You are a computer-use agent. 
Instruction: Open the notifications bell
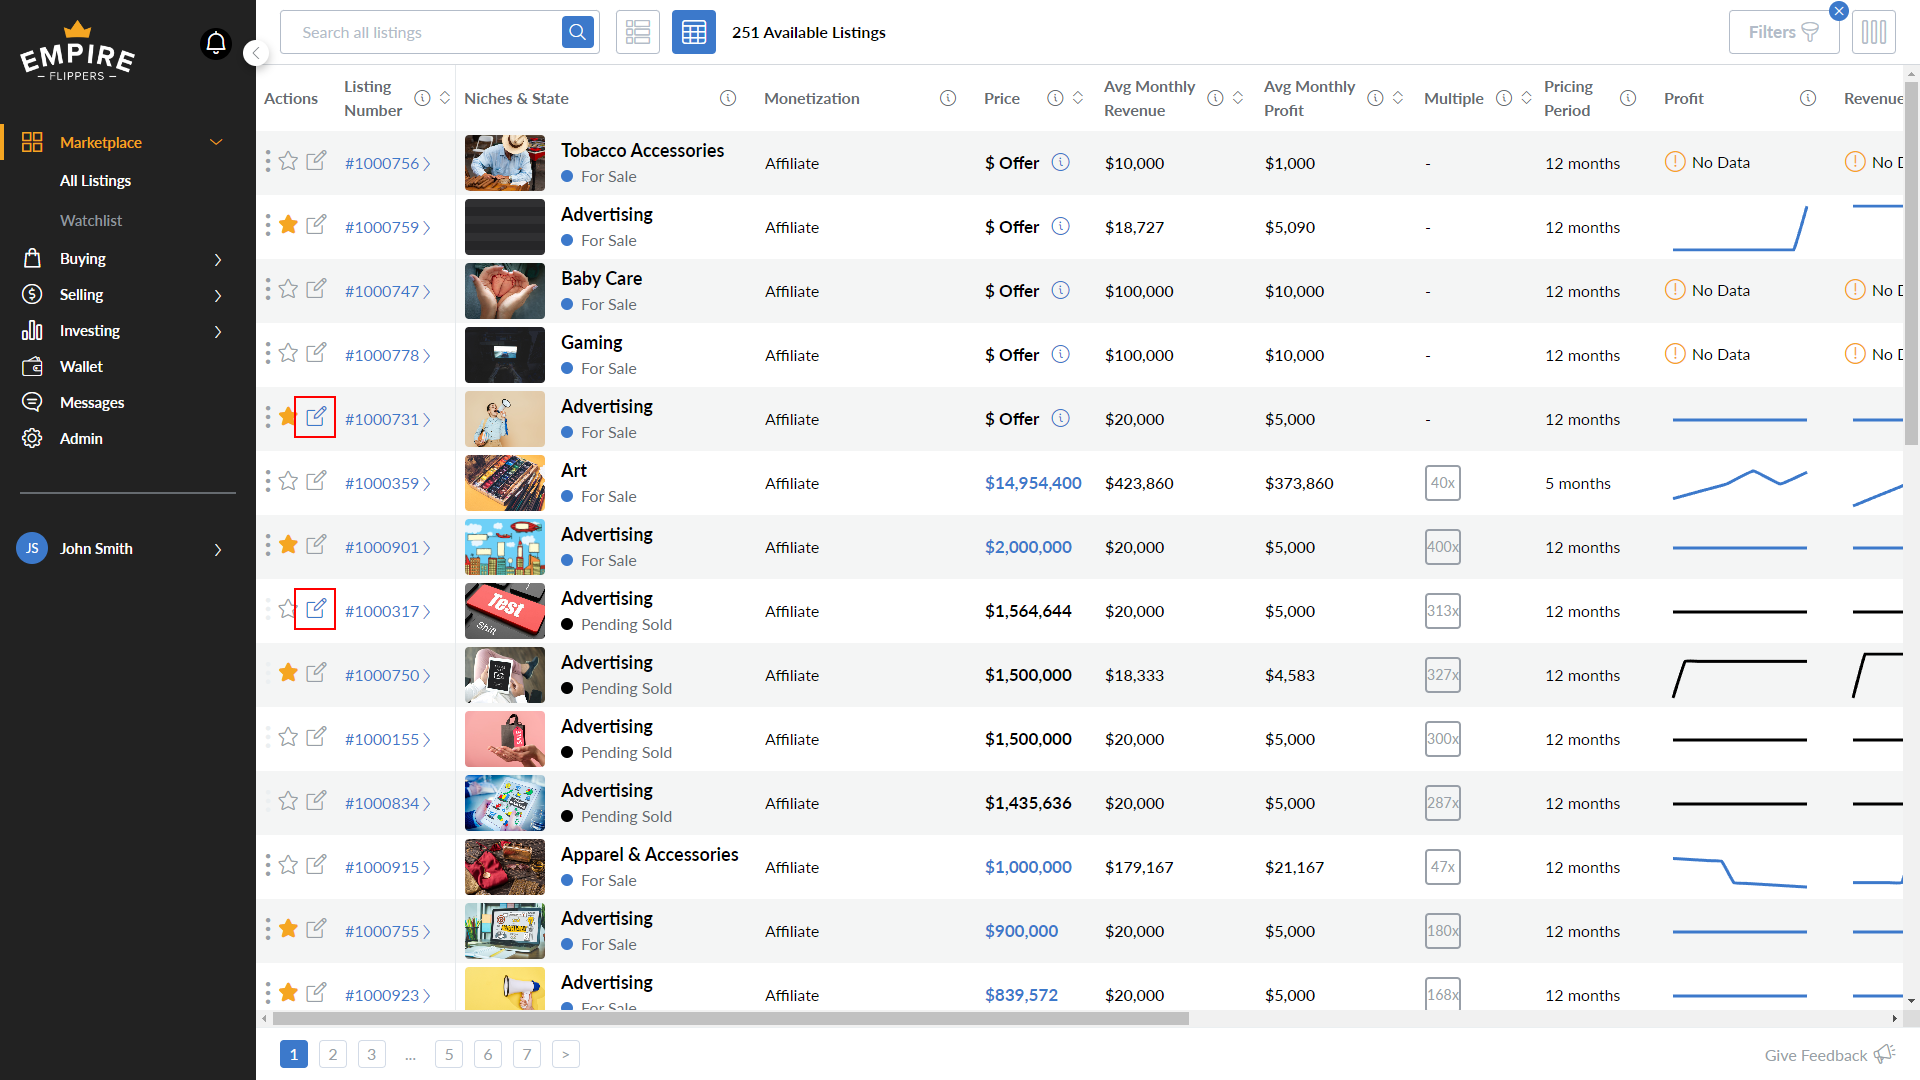[x=216, y=44]
